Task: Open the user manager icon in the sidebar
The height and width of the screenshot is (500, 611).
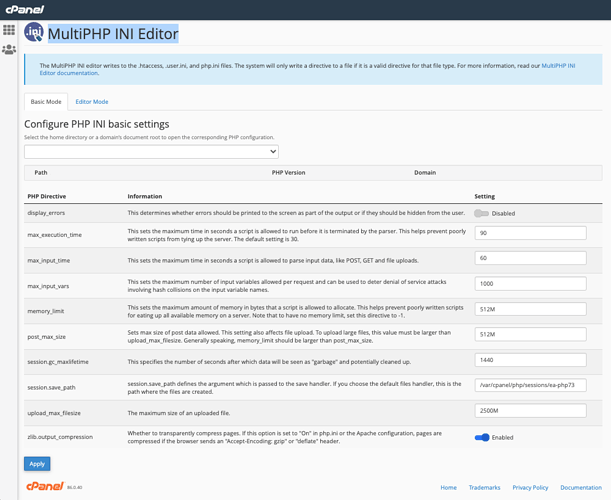Action: (9, 49)
